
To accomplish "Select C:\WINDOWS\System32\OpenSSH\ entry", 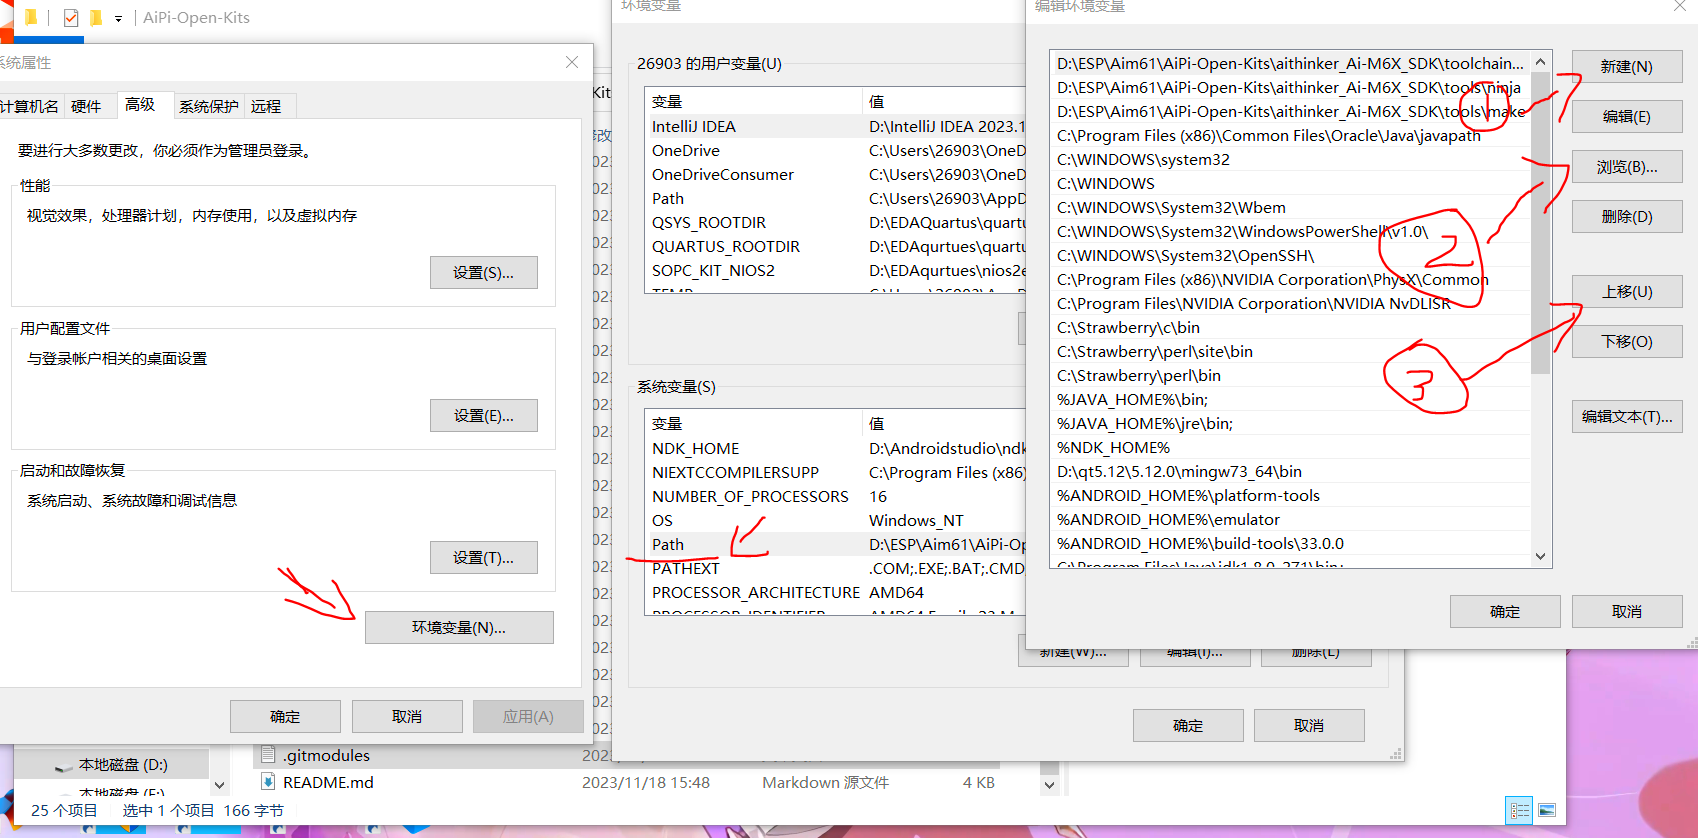I will click(x=1290, y=256).
